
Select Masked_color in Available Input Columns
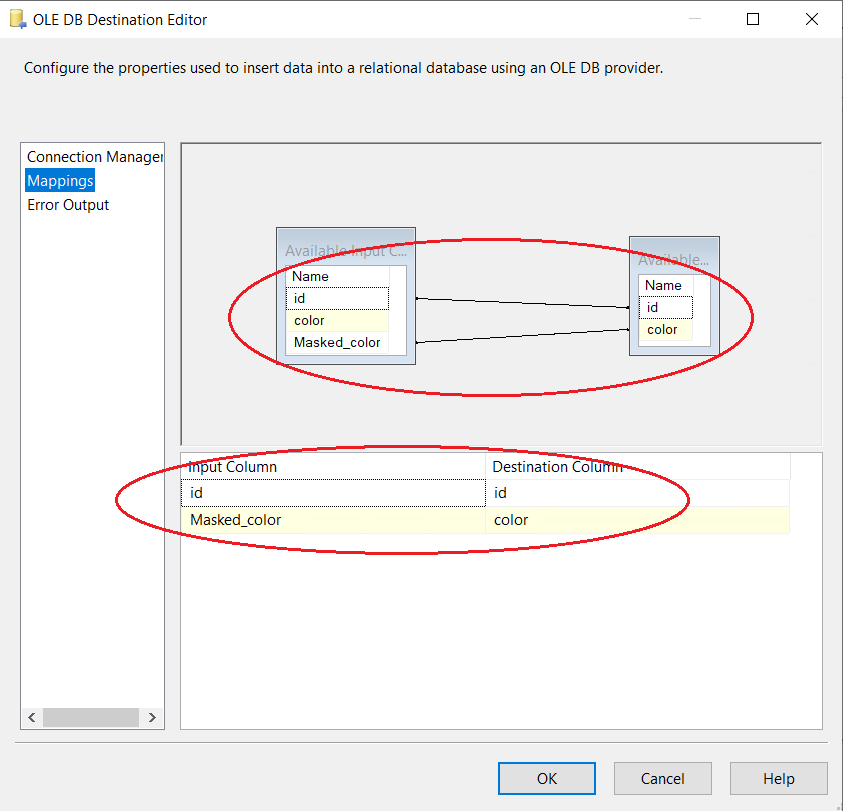337,343
